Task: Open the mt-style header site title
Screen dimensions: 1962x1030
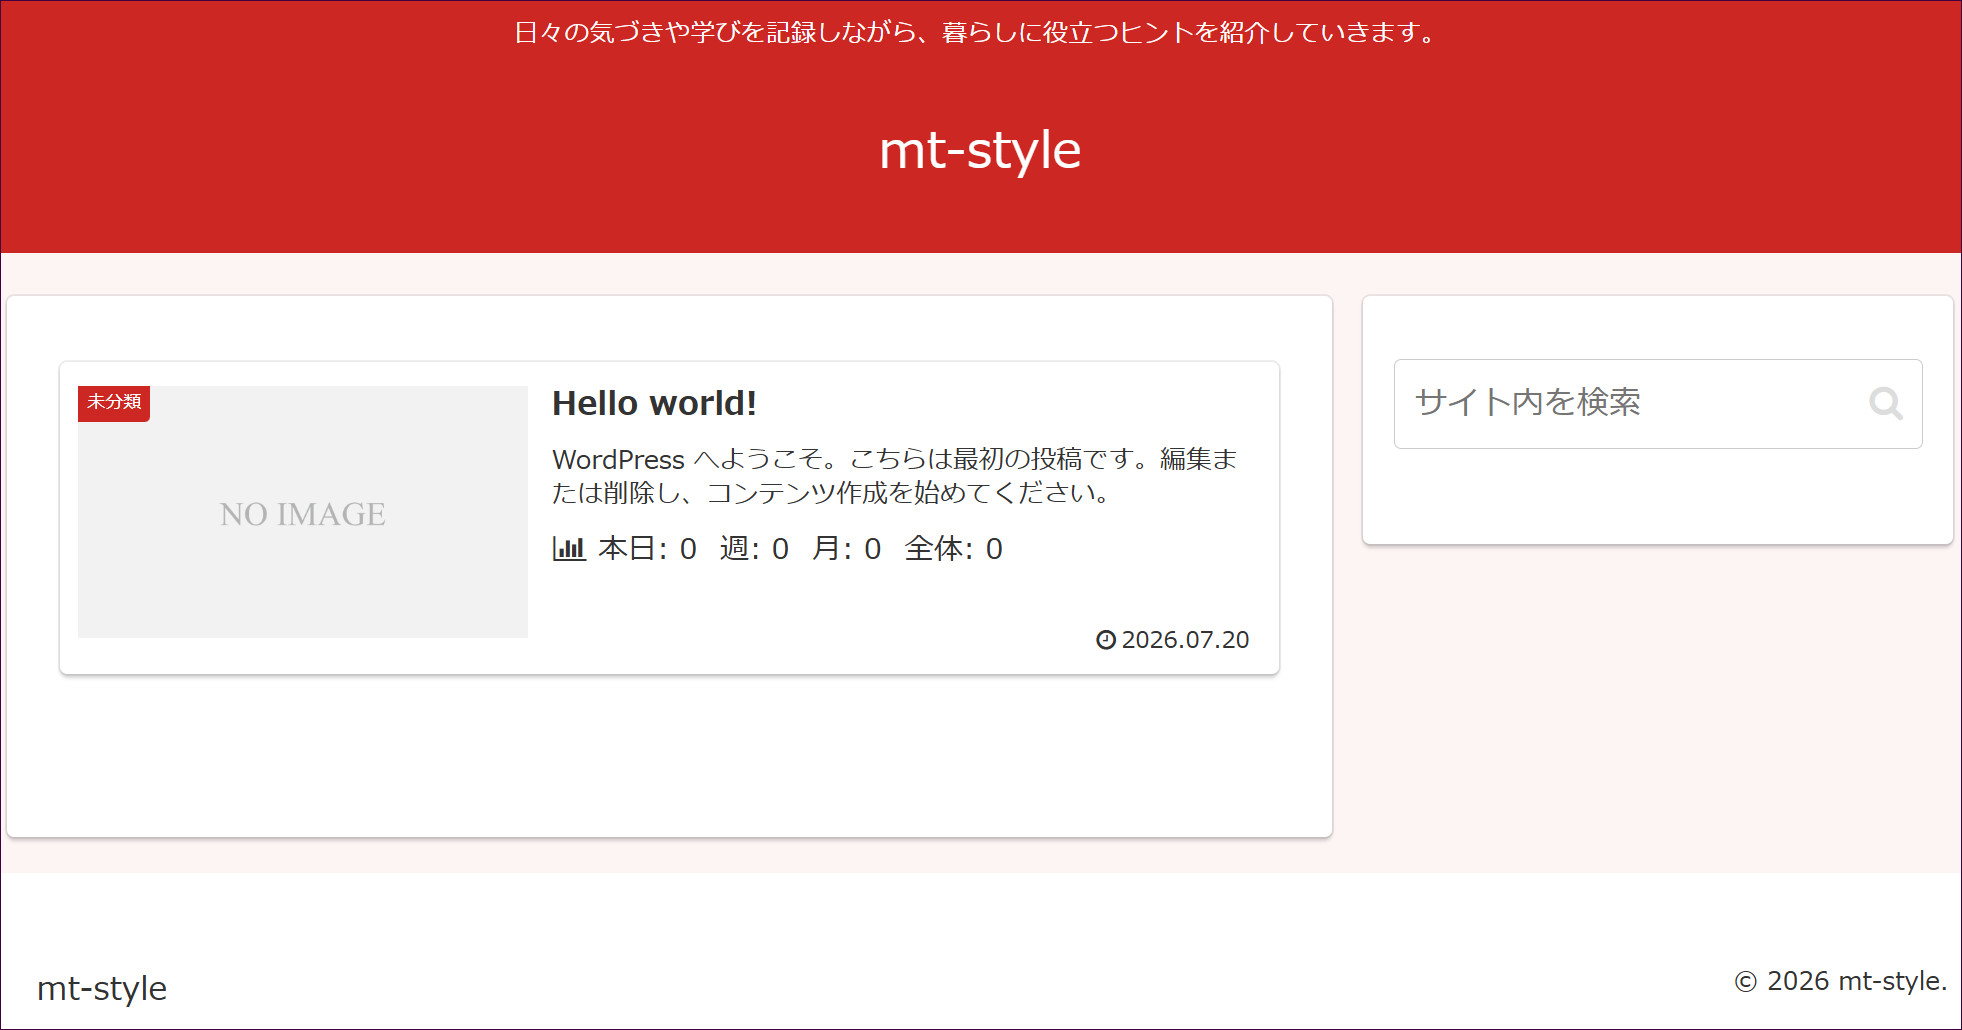Action: [x=980, y=151]
